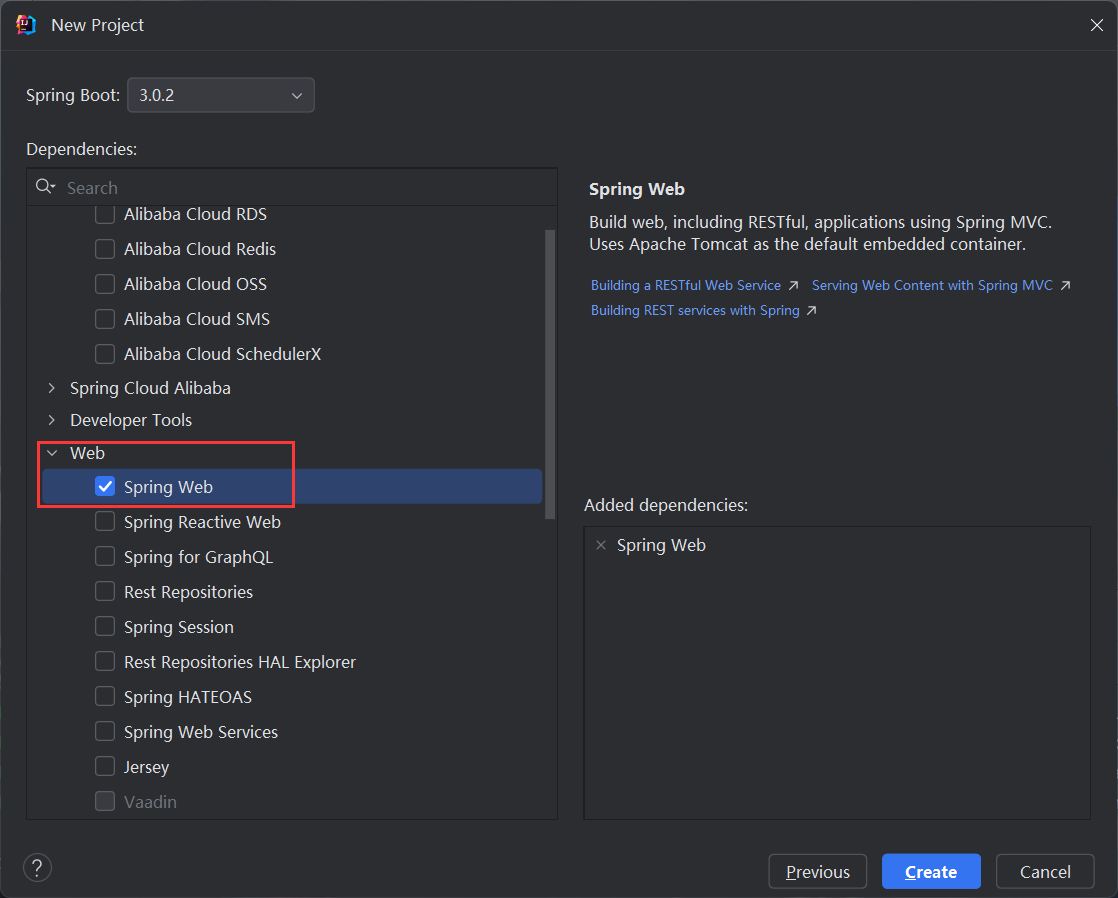Image resolution: width=1118 pixels, height=898 pixels.
Task: Open the help question mark button
Action: tap(37, 868)
